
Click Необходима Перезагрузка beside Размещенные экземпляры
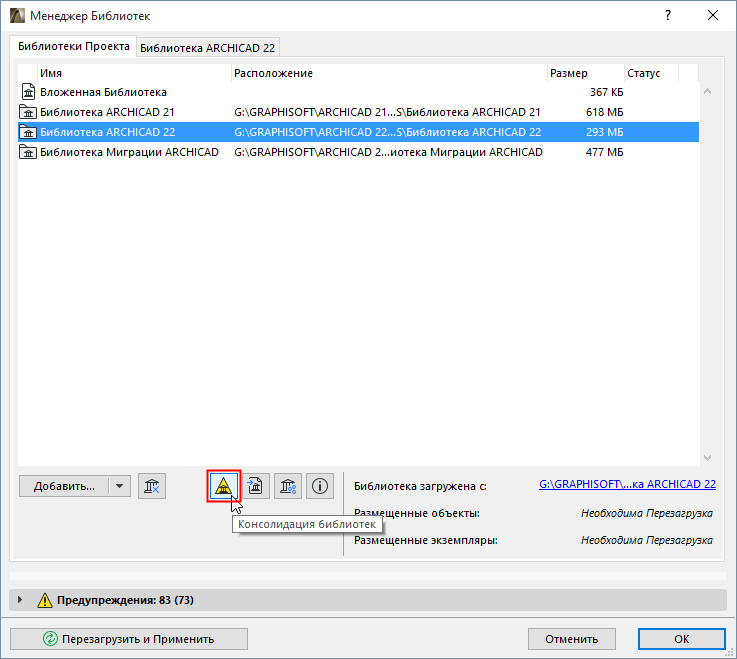(647, 541)
